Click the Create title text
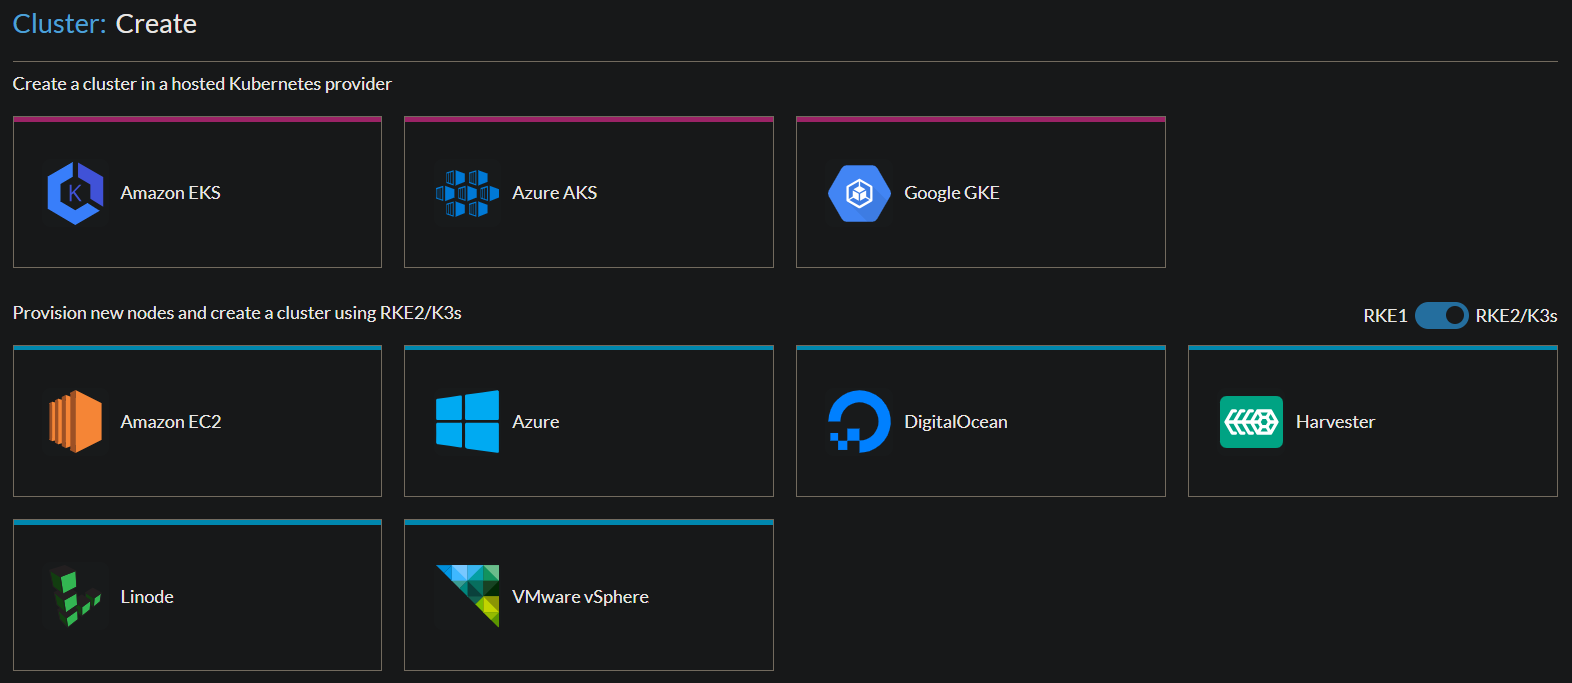The height and width of the screenshot is (683, 1572). tap(156, 24)
